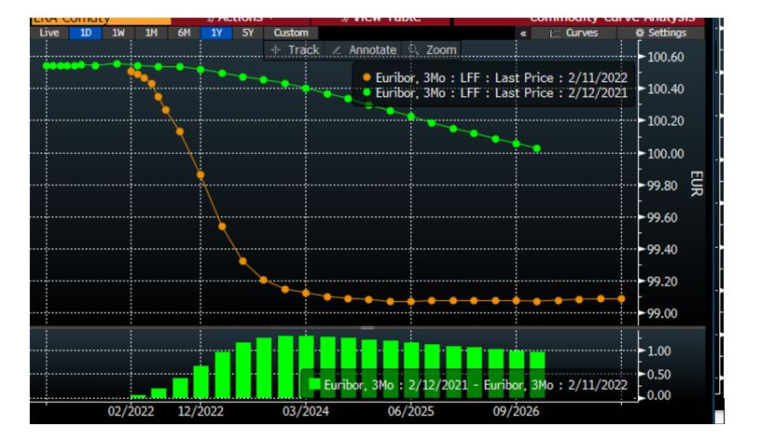
Task: Click green square in spread chart legend
Action: pos(315,384)
